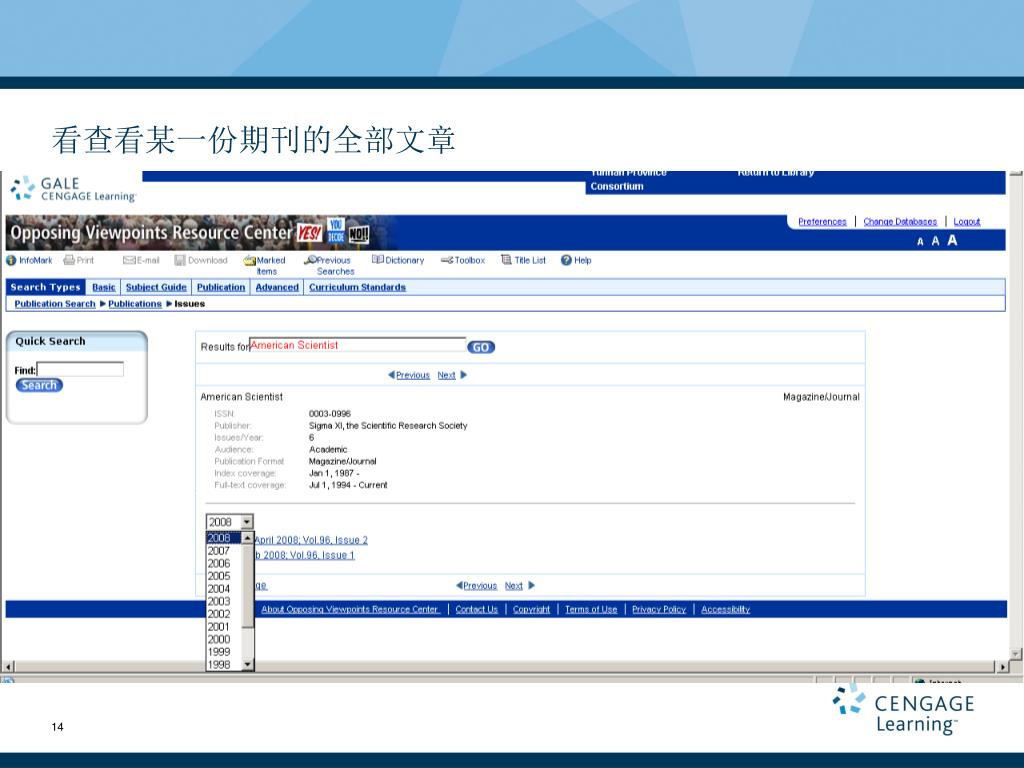
Task: Go to Publication Search breadcrumb
Action: pyautogui.click(x=55, y=304)
